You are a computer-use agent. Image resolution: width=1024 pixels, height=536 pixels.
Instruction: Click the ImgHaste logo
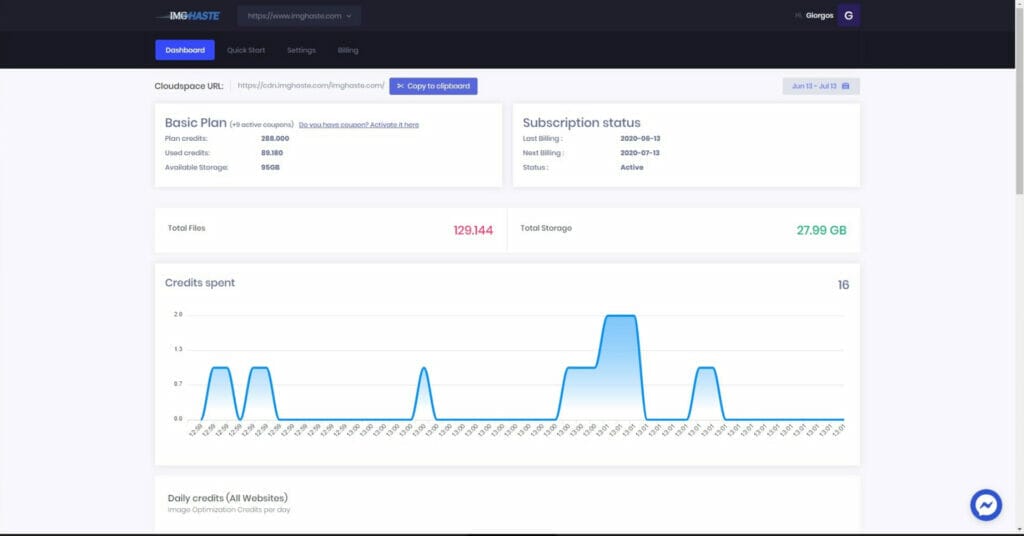187,16
